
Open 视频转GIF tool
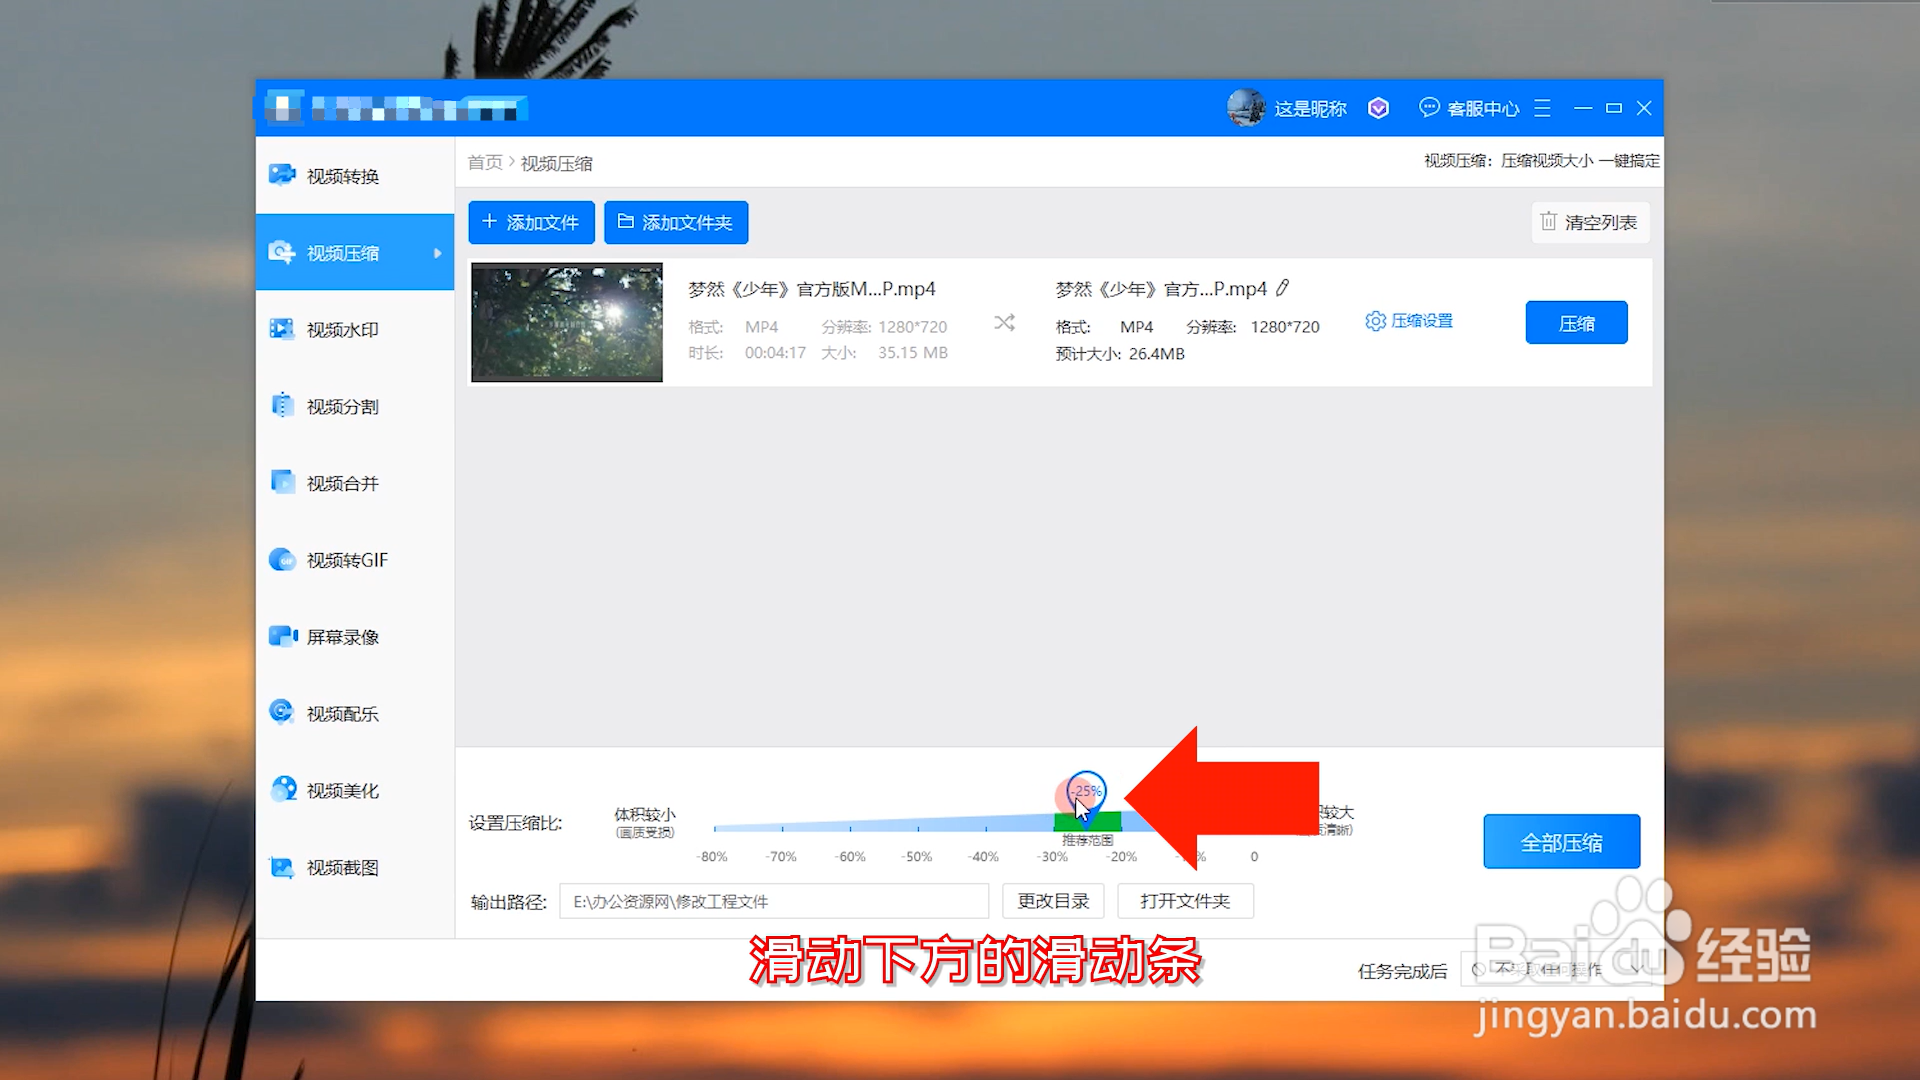(x=346, y=560)
